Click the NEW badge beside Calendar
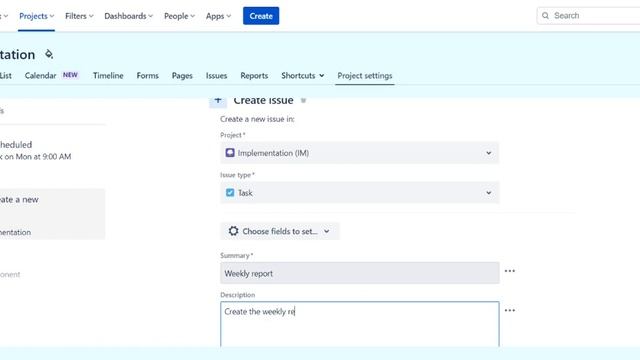Image resolution: width=640 pixels, height=360 pixels. click(x=70, y=75)
